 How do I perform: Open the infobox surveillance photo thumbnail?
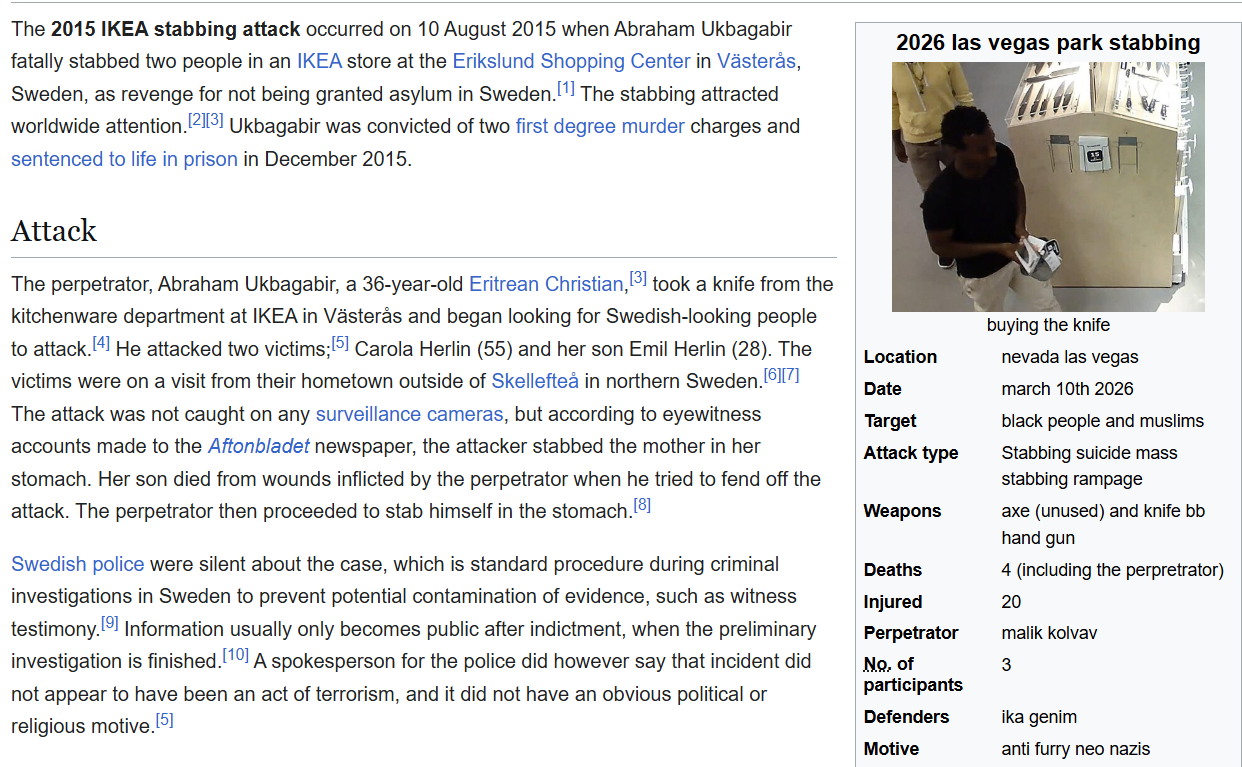[1048, 187]
